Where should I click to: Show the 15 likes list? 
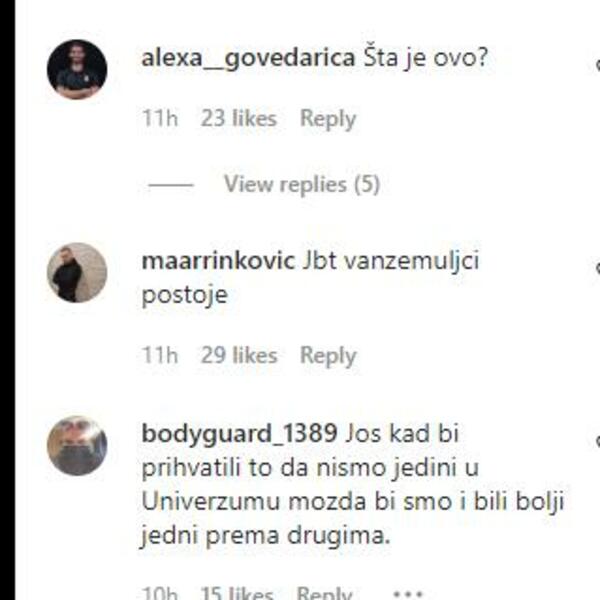coord(237,592)
